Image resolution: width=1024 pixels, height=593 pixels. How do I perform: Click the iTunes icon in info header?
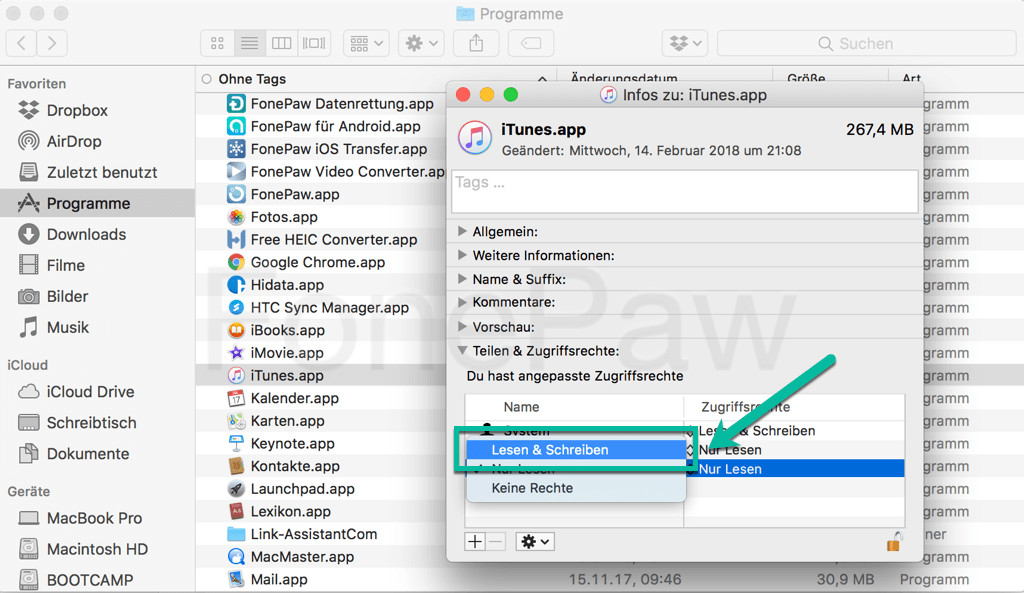click(475, 138)
